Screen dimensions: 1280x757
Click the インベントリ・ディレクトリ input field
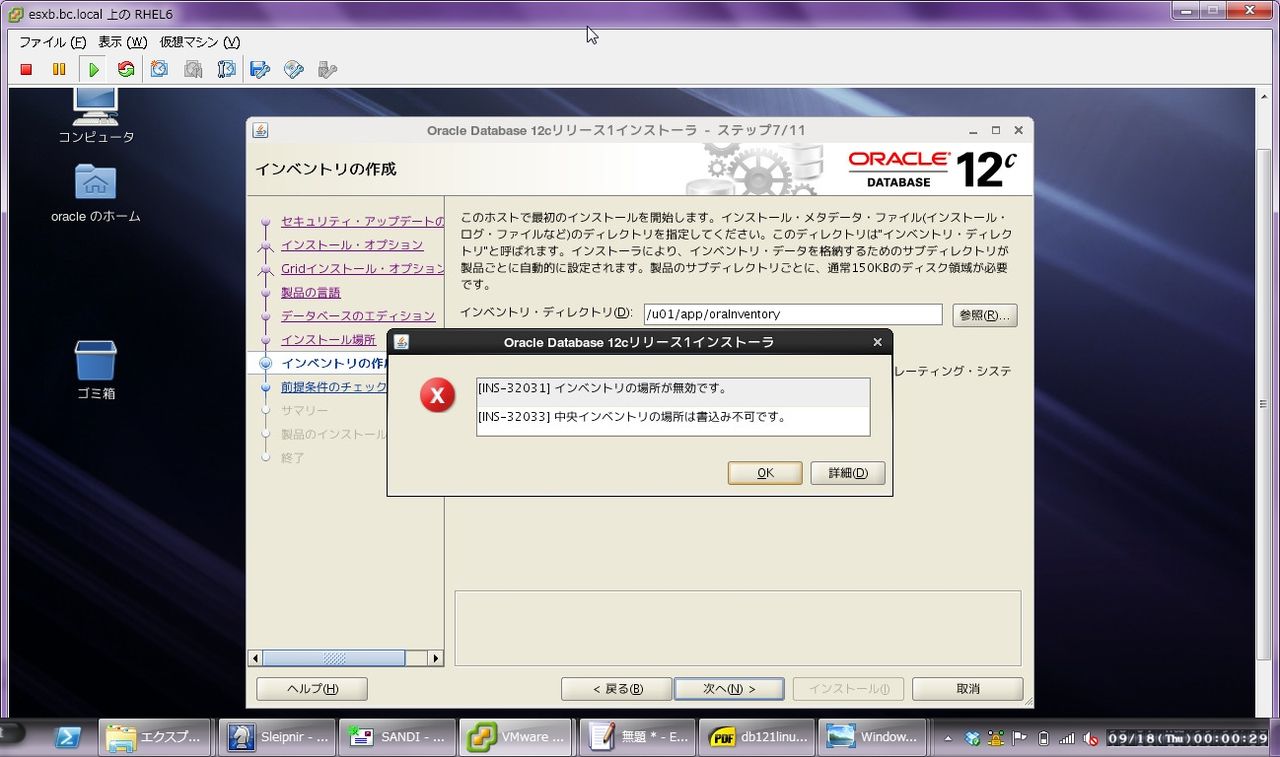790,314
